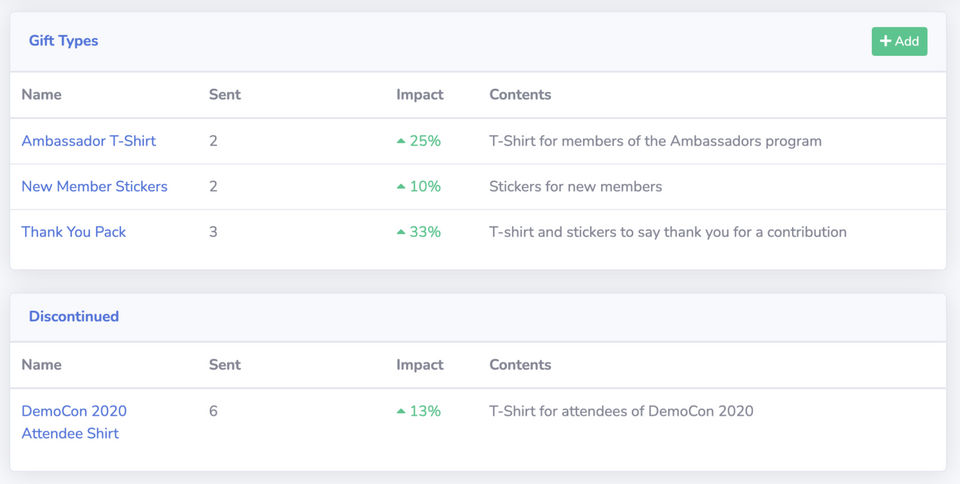
Task: Click Name column header in Gift Types table
Action: point(41,95)
